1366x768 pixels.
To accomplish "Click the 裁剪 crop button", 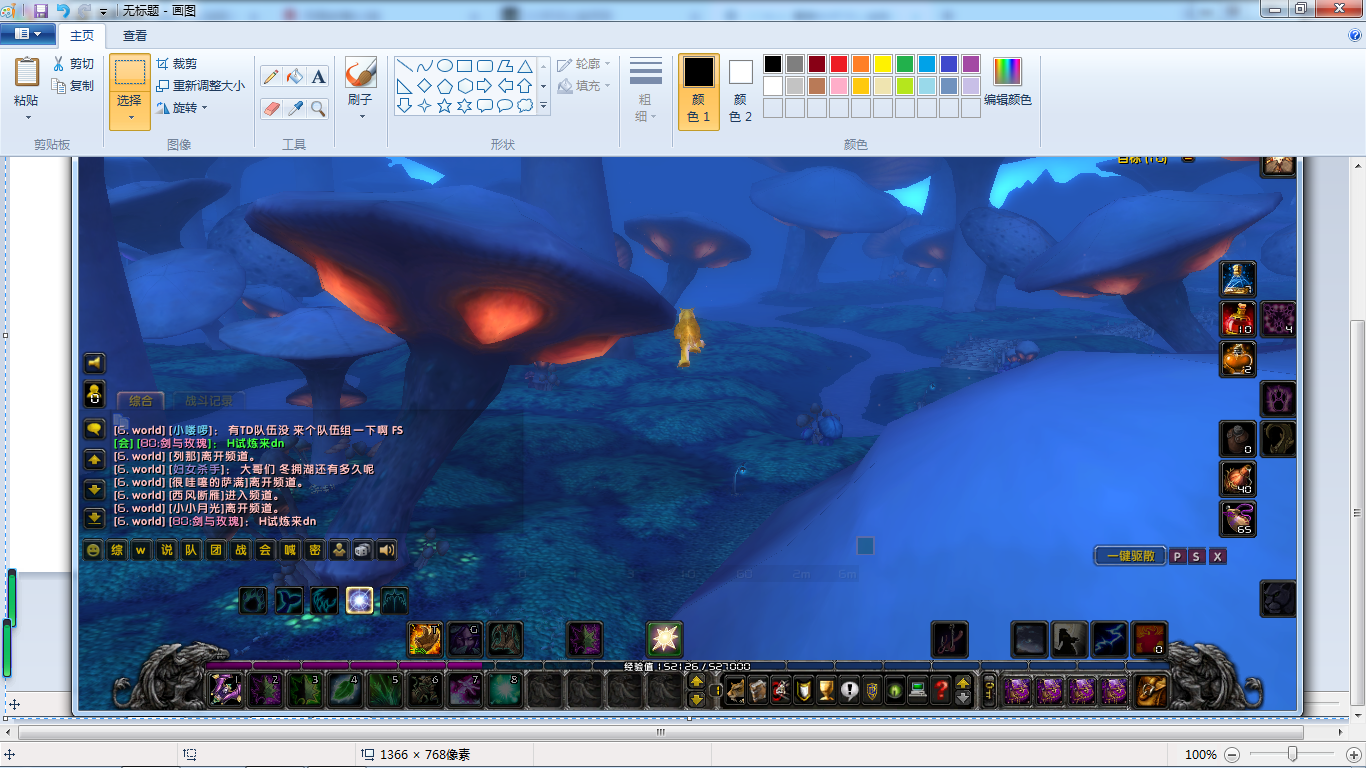I will point(176,64).
